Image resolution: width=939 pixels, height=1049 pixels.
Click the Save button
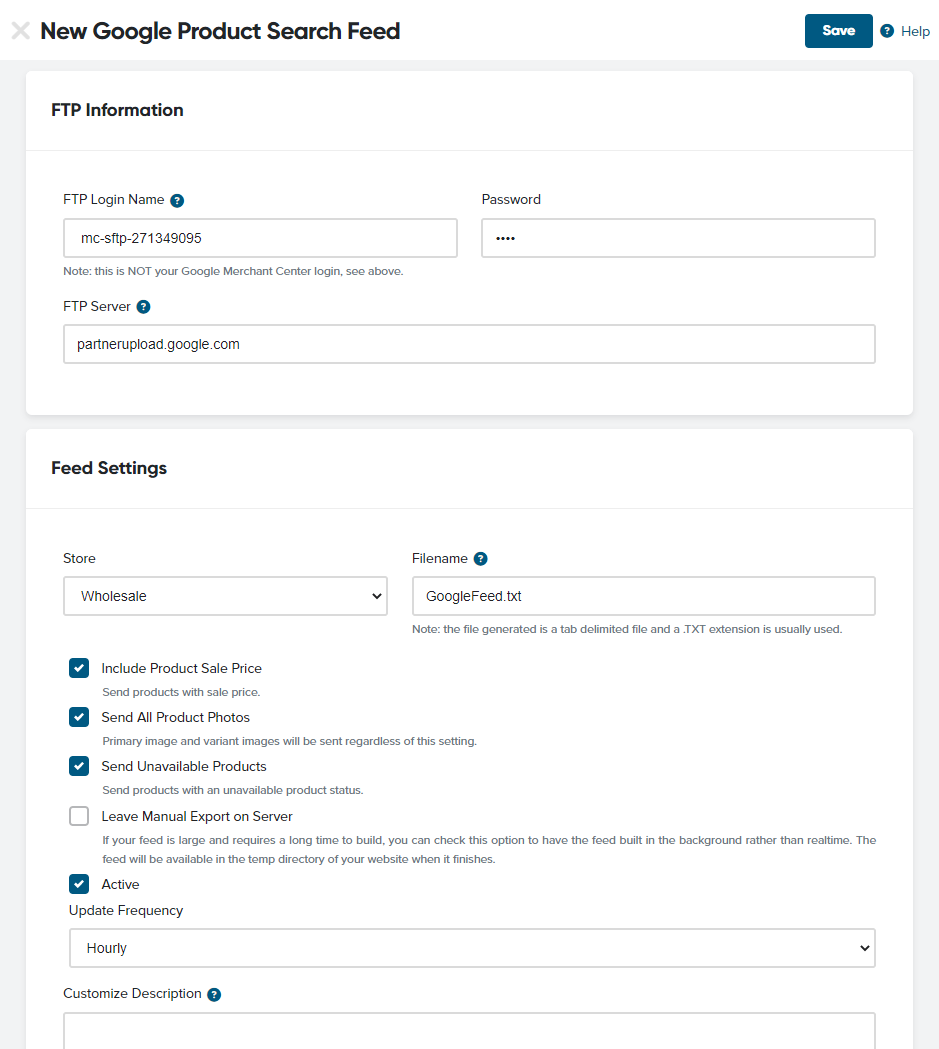pos(838,31)
